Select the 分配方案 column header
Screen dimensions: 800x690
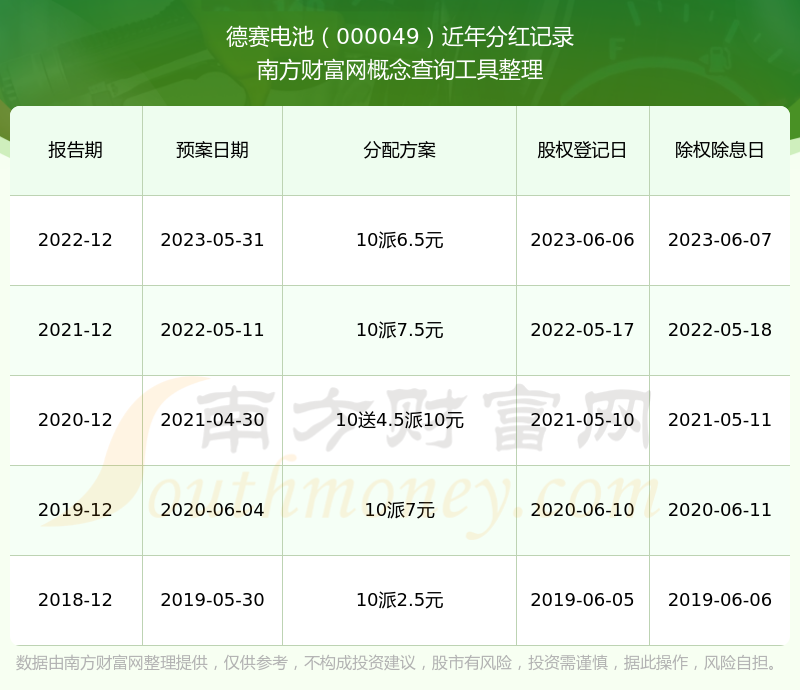399,150
